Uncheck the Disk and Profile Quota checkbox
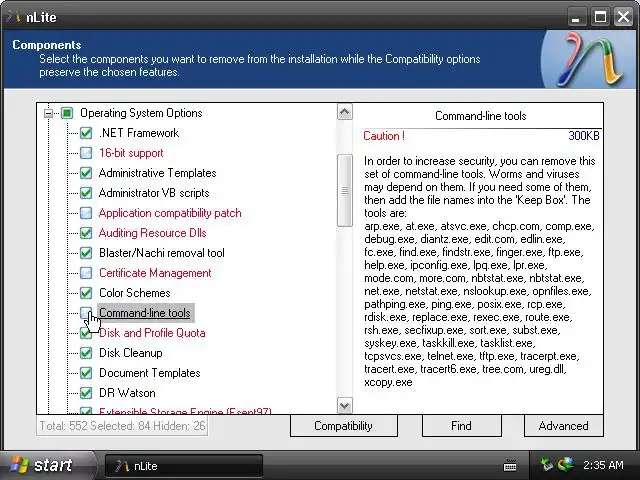640x480 pixels. (x=86, y=333)
